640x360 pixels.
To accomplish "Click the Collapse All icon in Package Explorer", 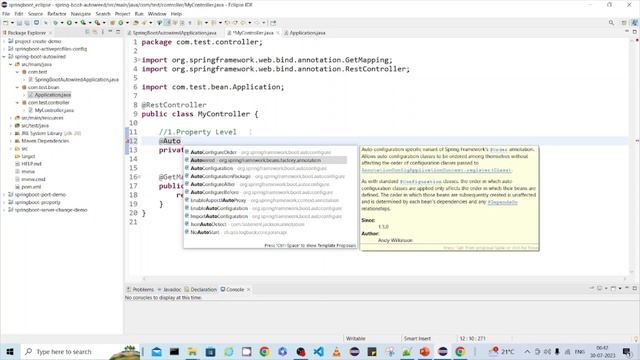I will point(87,32).
